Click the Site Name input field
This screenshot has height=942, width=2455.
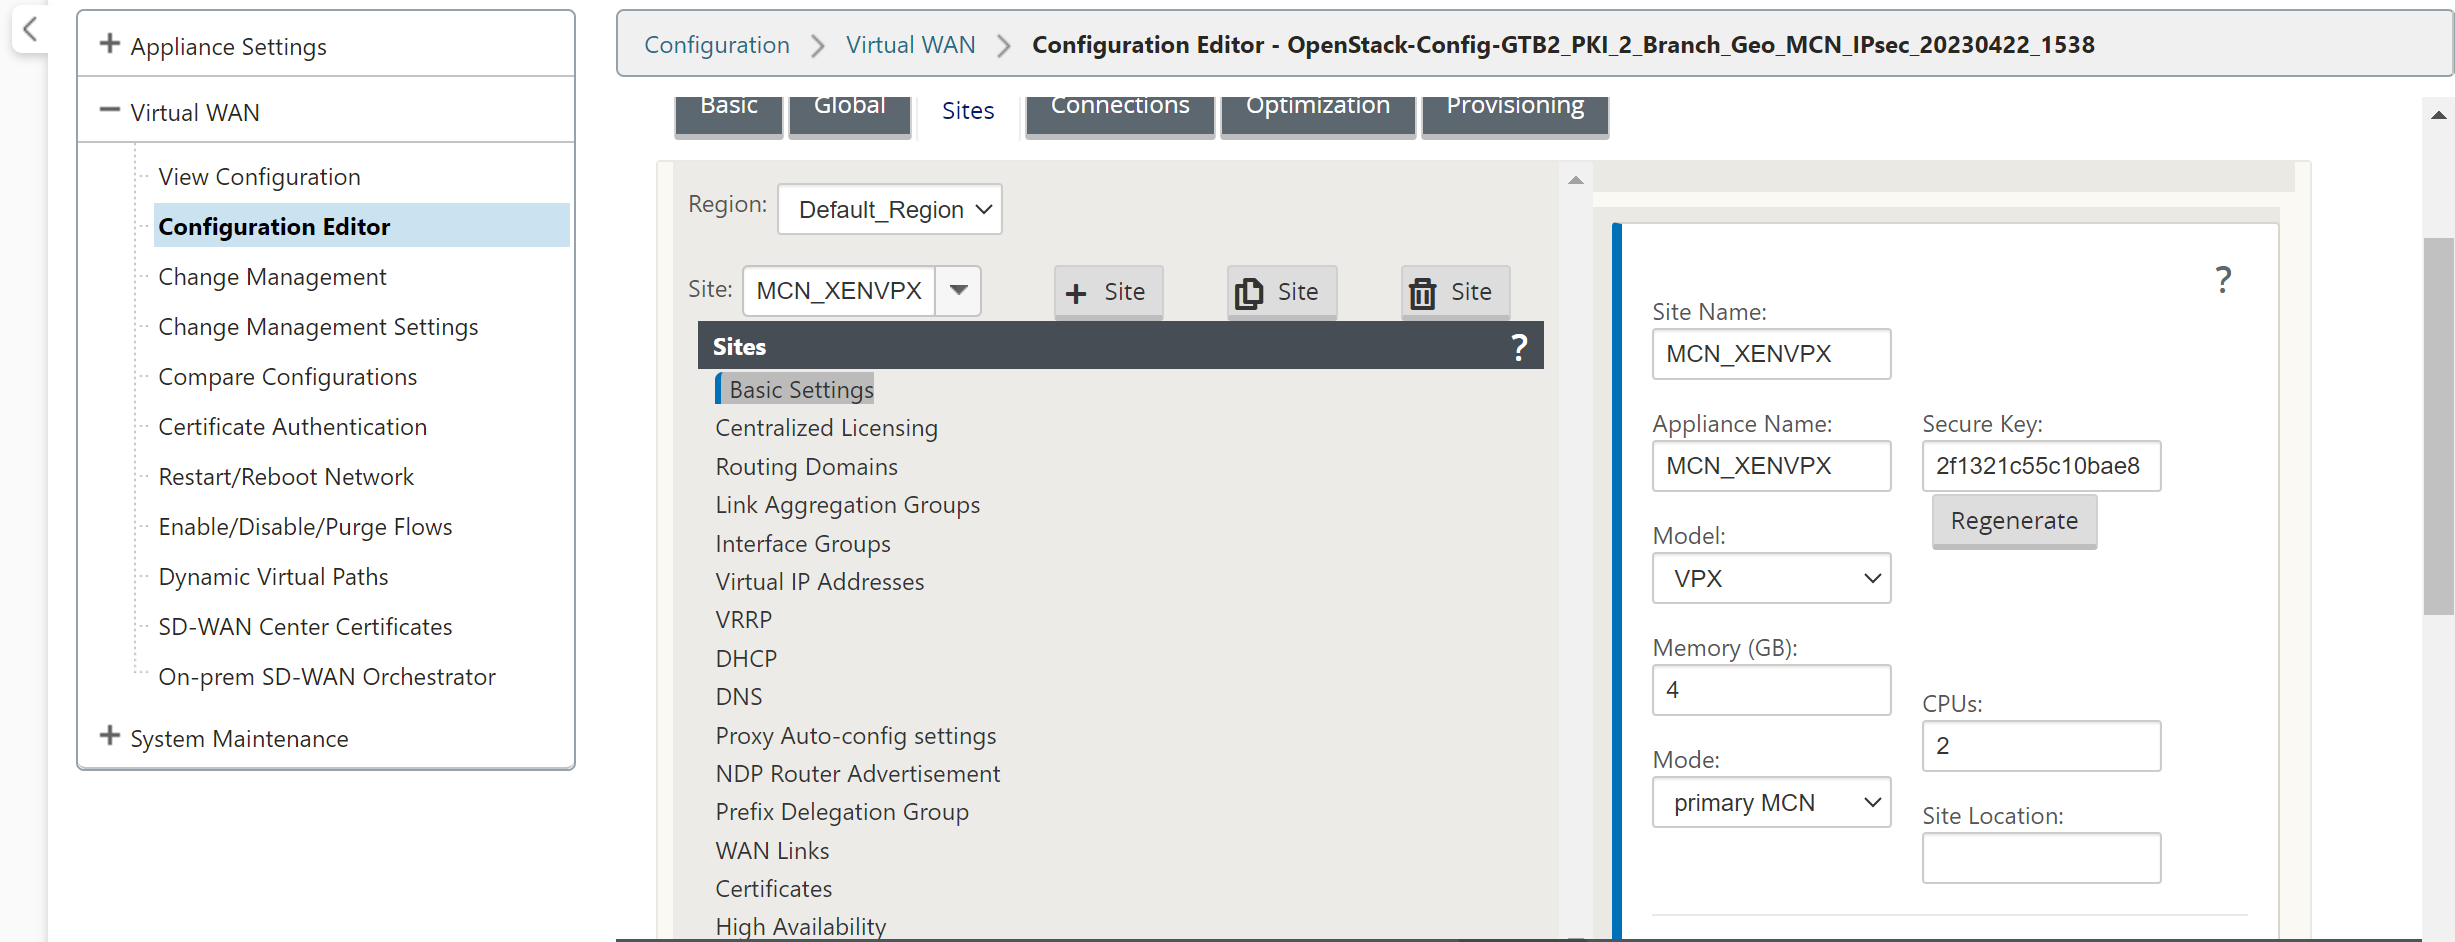[1771, 354]
